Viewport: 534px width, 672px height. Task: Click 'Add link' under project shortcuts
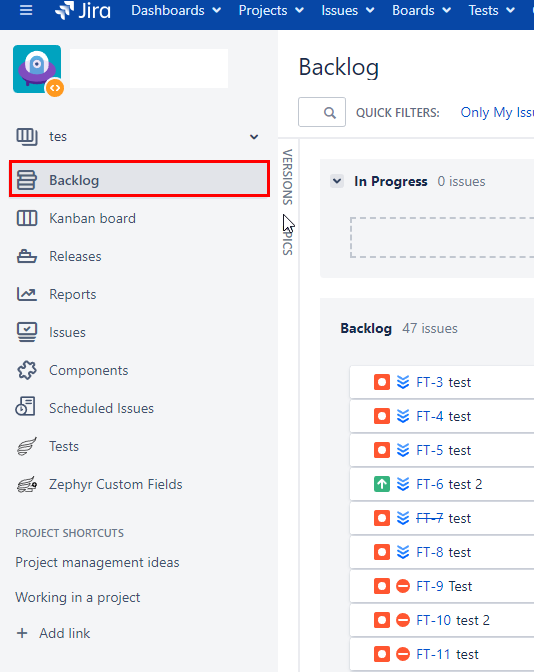(64, 633)
